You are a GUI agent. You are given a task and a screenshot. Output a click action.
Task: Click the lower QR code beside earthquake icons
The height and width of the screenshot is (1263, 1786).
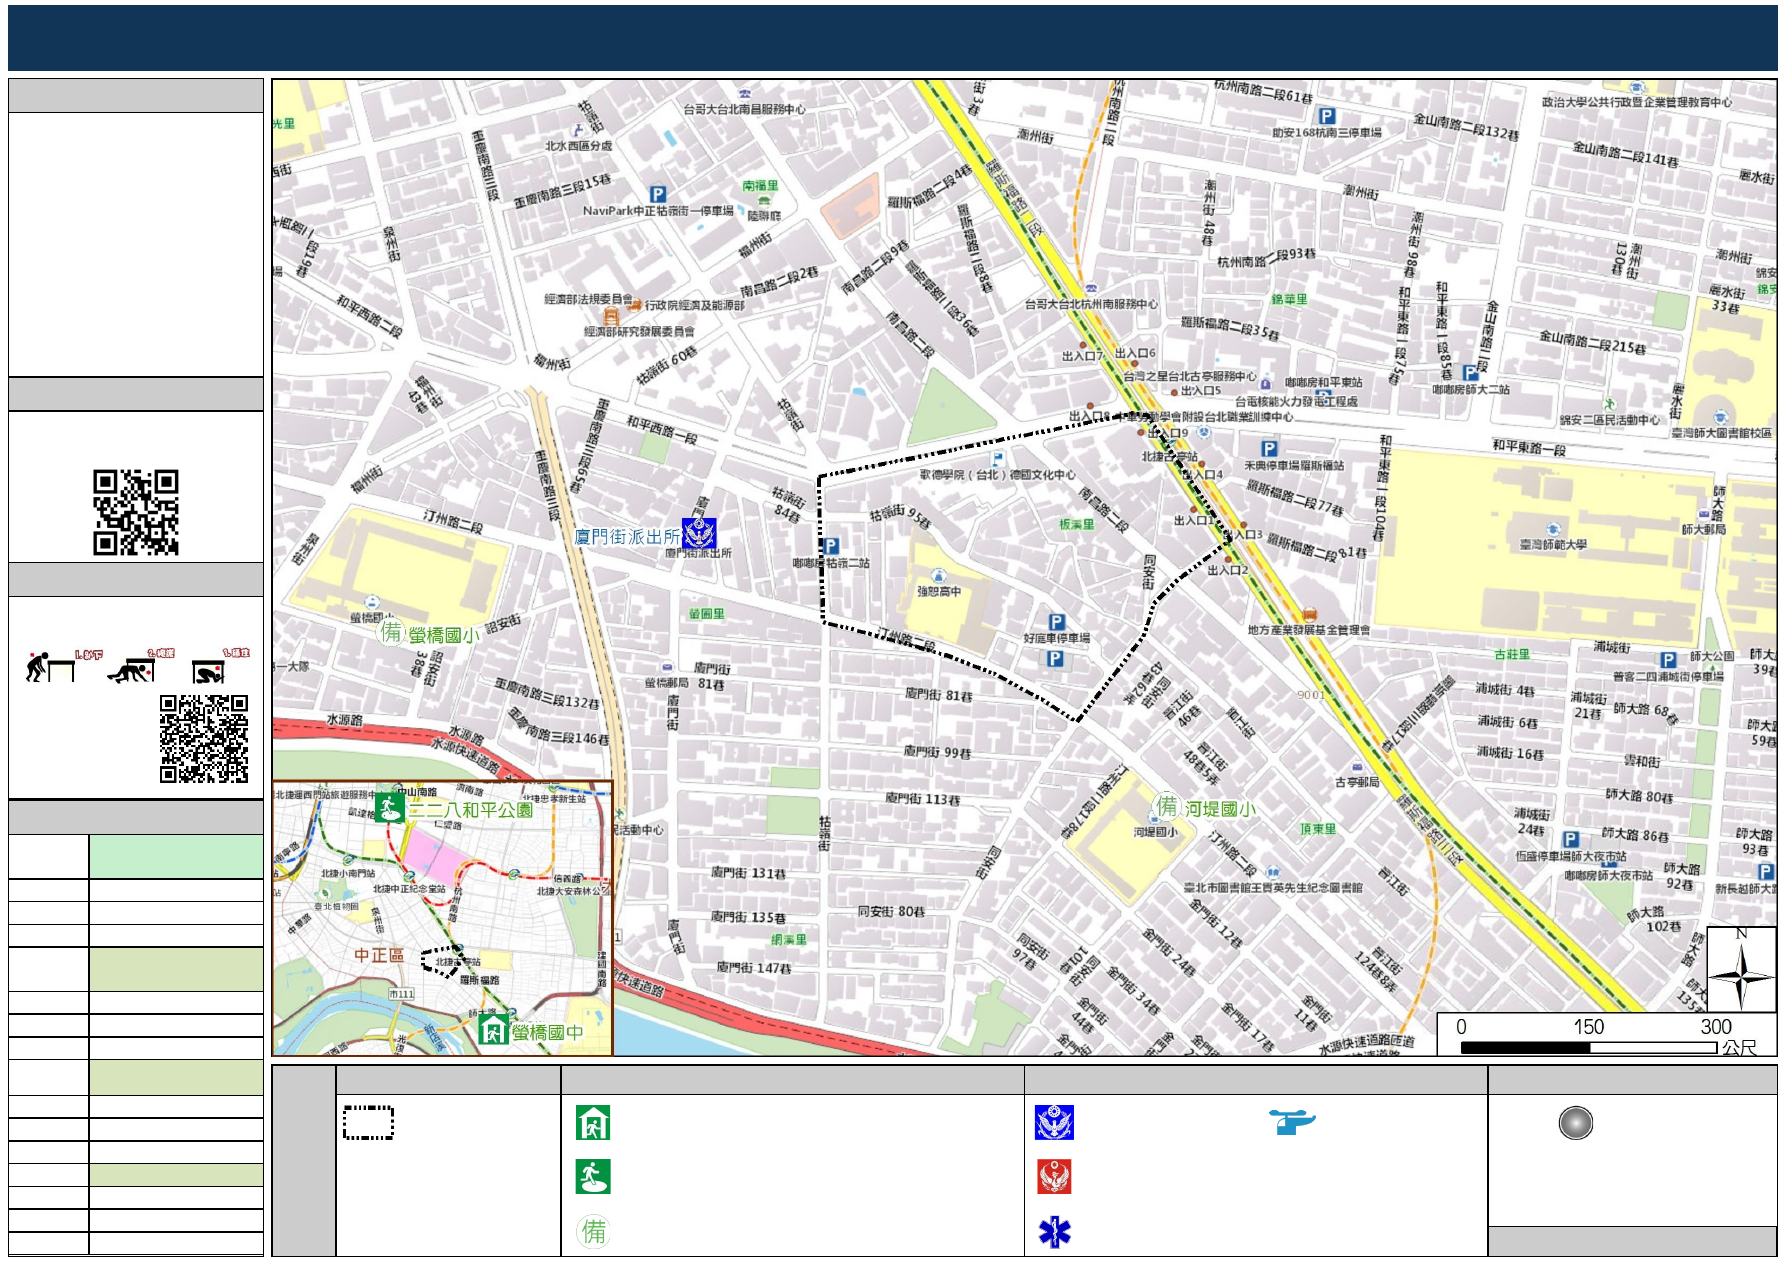pyautogui.click(x=204, y=739)
